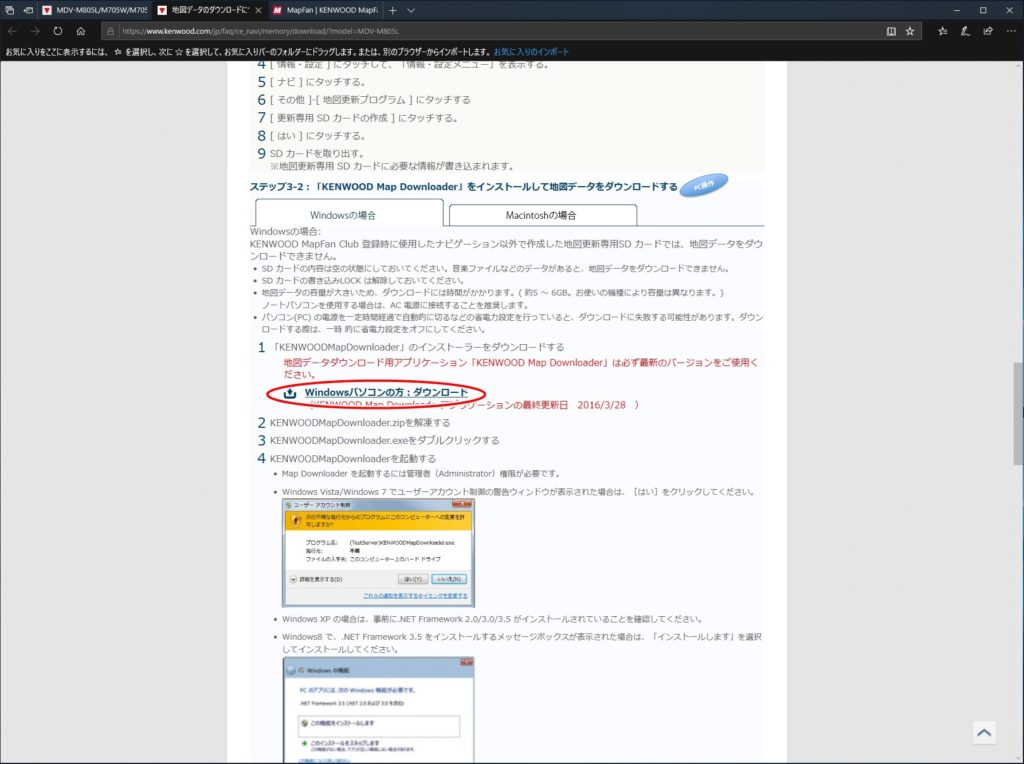This screenshot has height=764, width=1024.
Task: Go forward to the next page
Action: pos(35,31)
